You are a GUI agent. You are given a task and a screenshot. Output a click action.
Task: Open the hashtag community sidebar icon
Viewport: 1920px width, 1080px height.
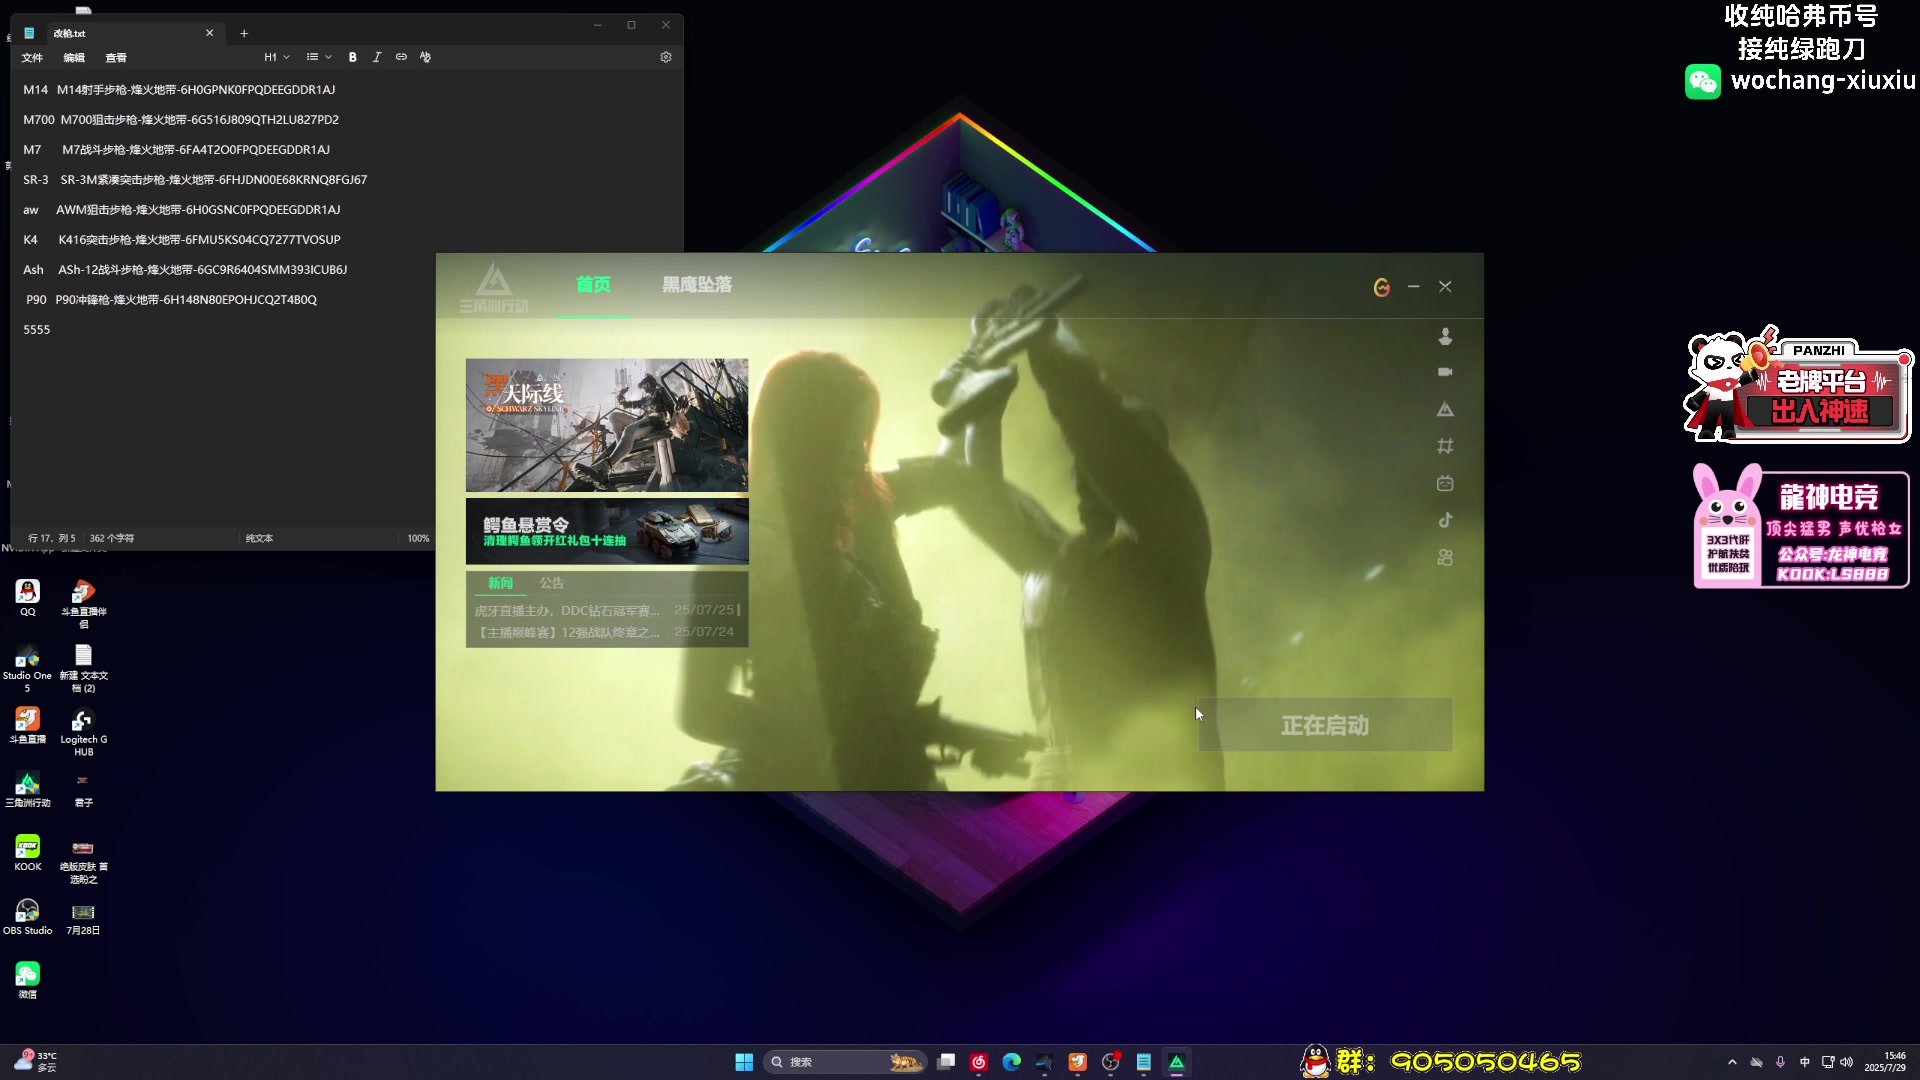(1445, 446)
